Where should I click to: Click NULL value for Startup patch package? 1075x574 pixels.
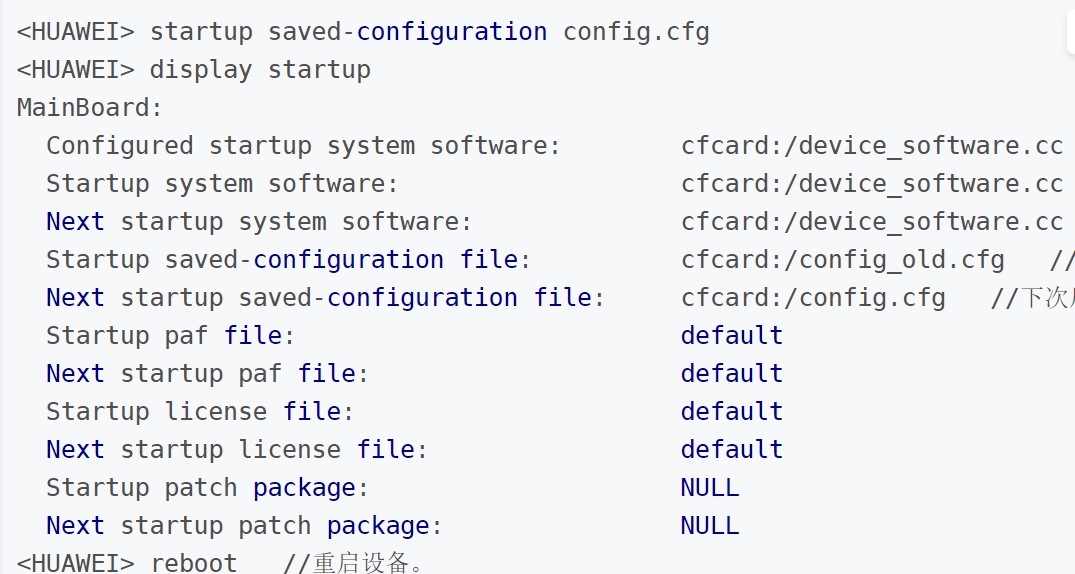(x=709, y=487)
